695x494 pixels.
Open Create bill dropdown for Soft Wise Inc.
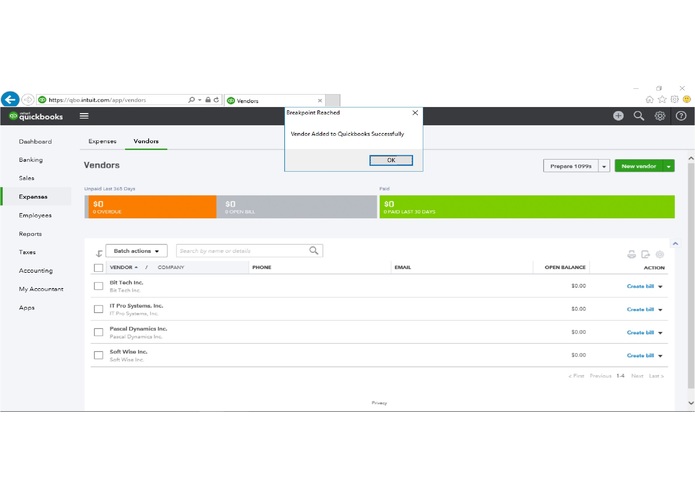coord(660,356)
